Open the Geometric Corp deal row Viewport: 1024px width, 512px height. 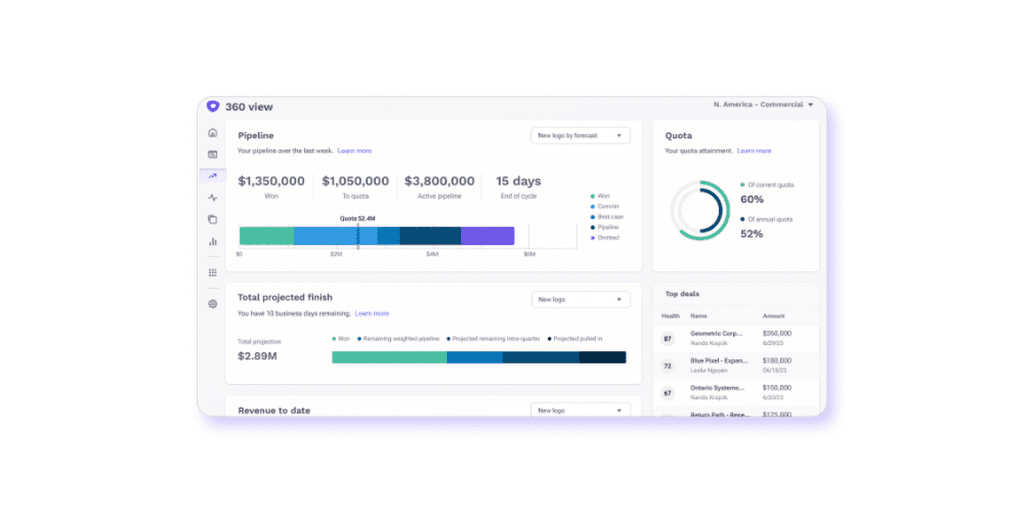pos(735,338)
